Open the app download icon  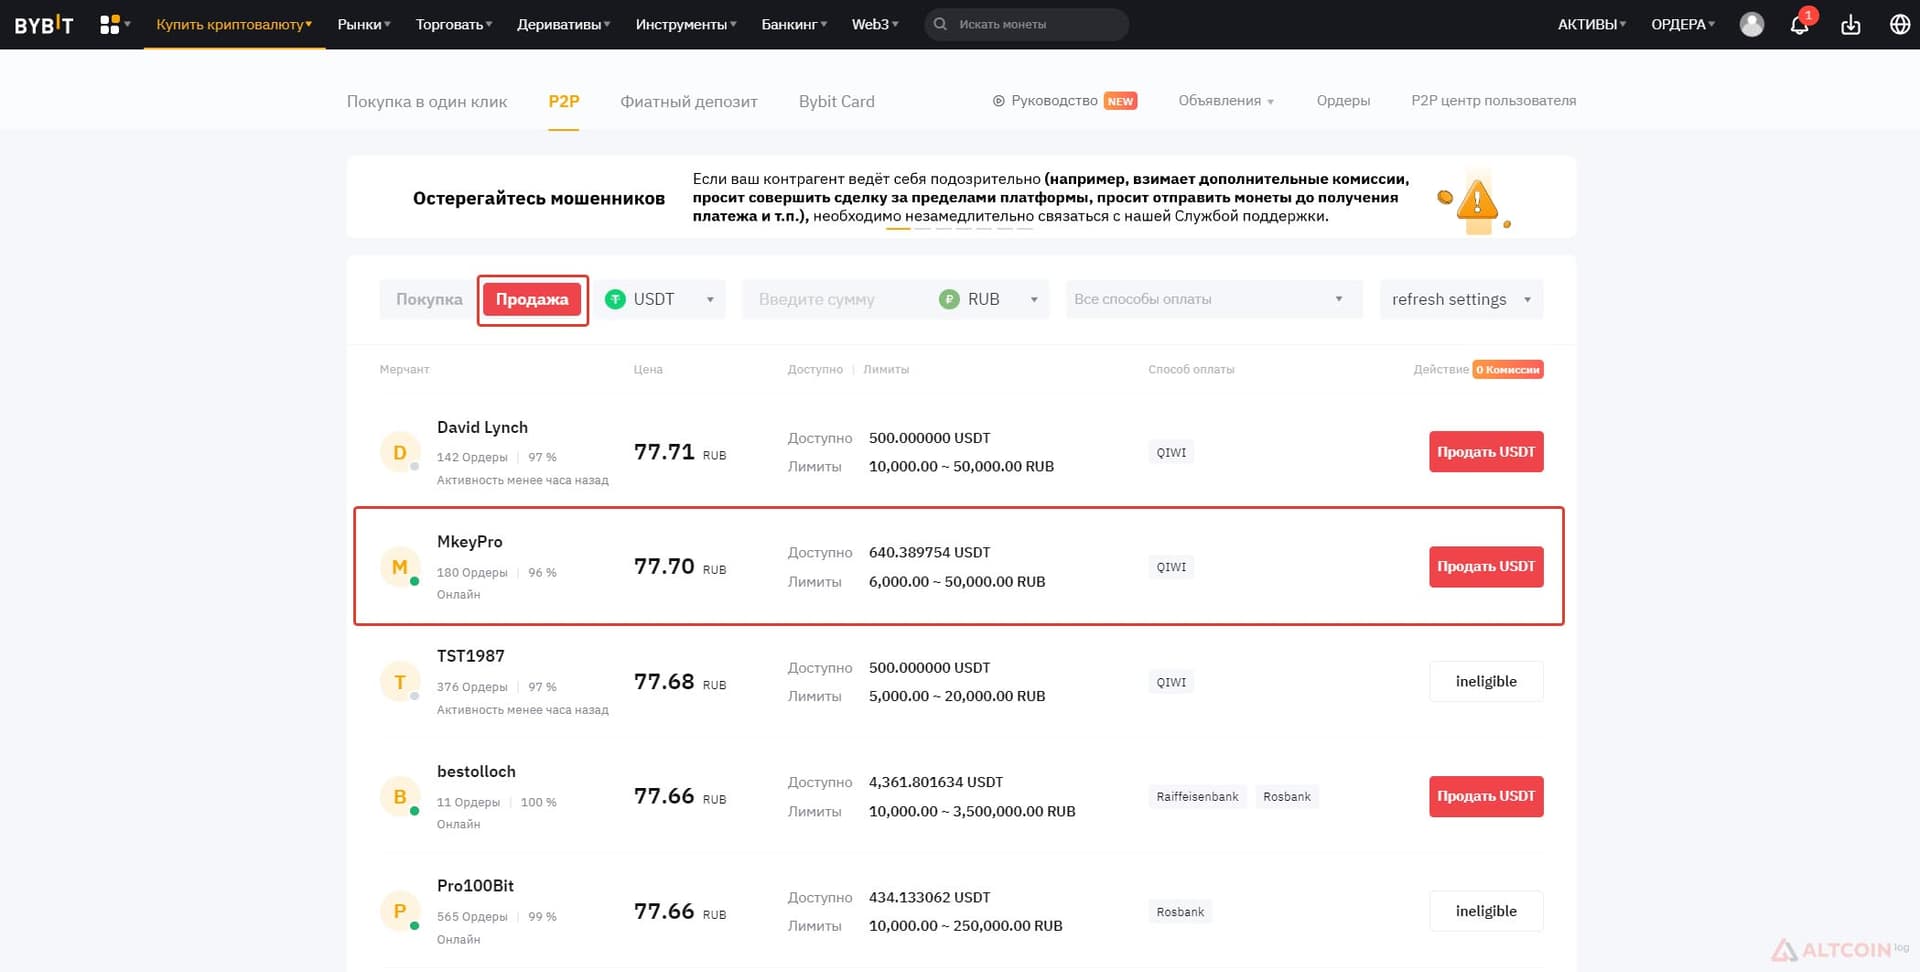tap(1851, 24)
